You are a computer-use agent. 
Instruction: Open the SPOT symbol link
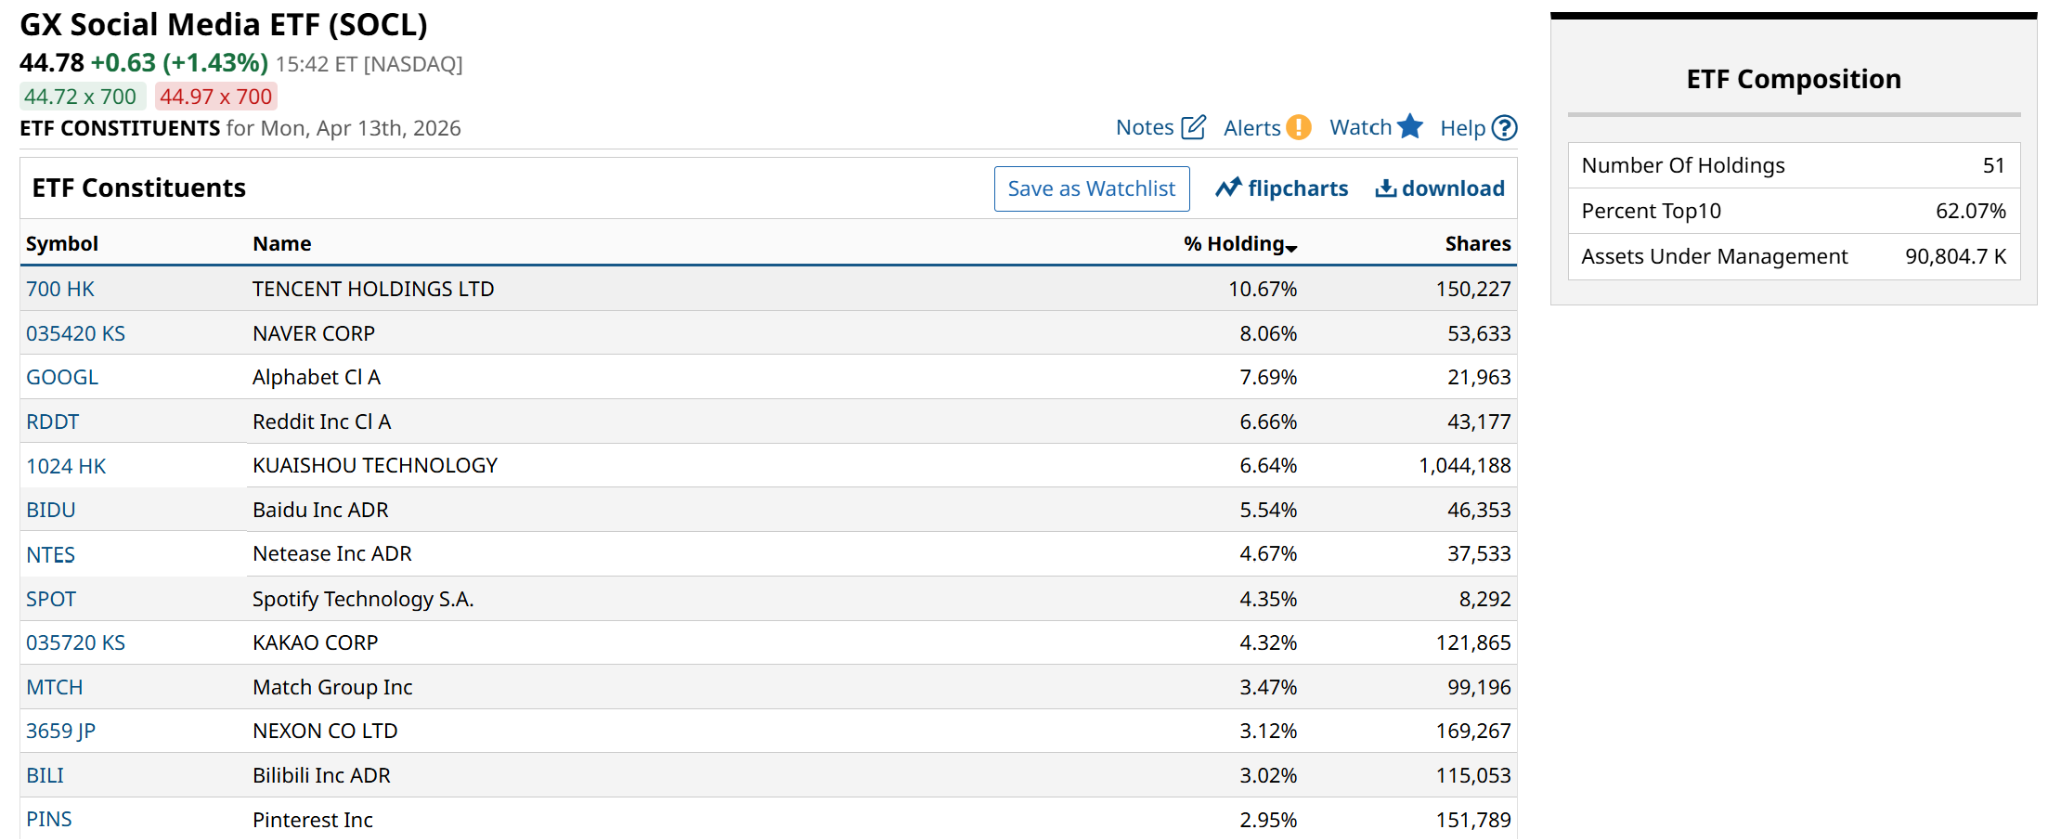click(51, 599)
